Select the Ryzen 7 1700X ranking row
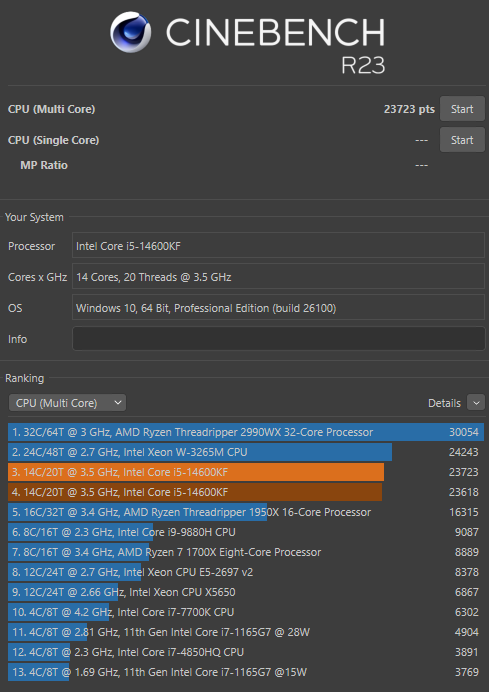Screen dimensions: 489x692 point(246,552)
